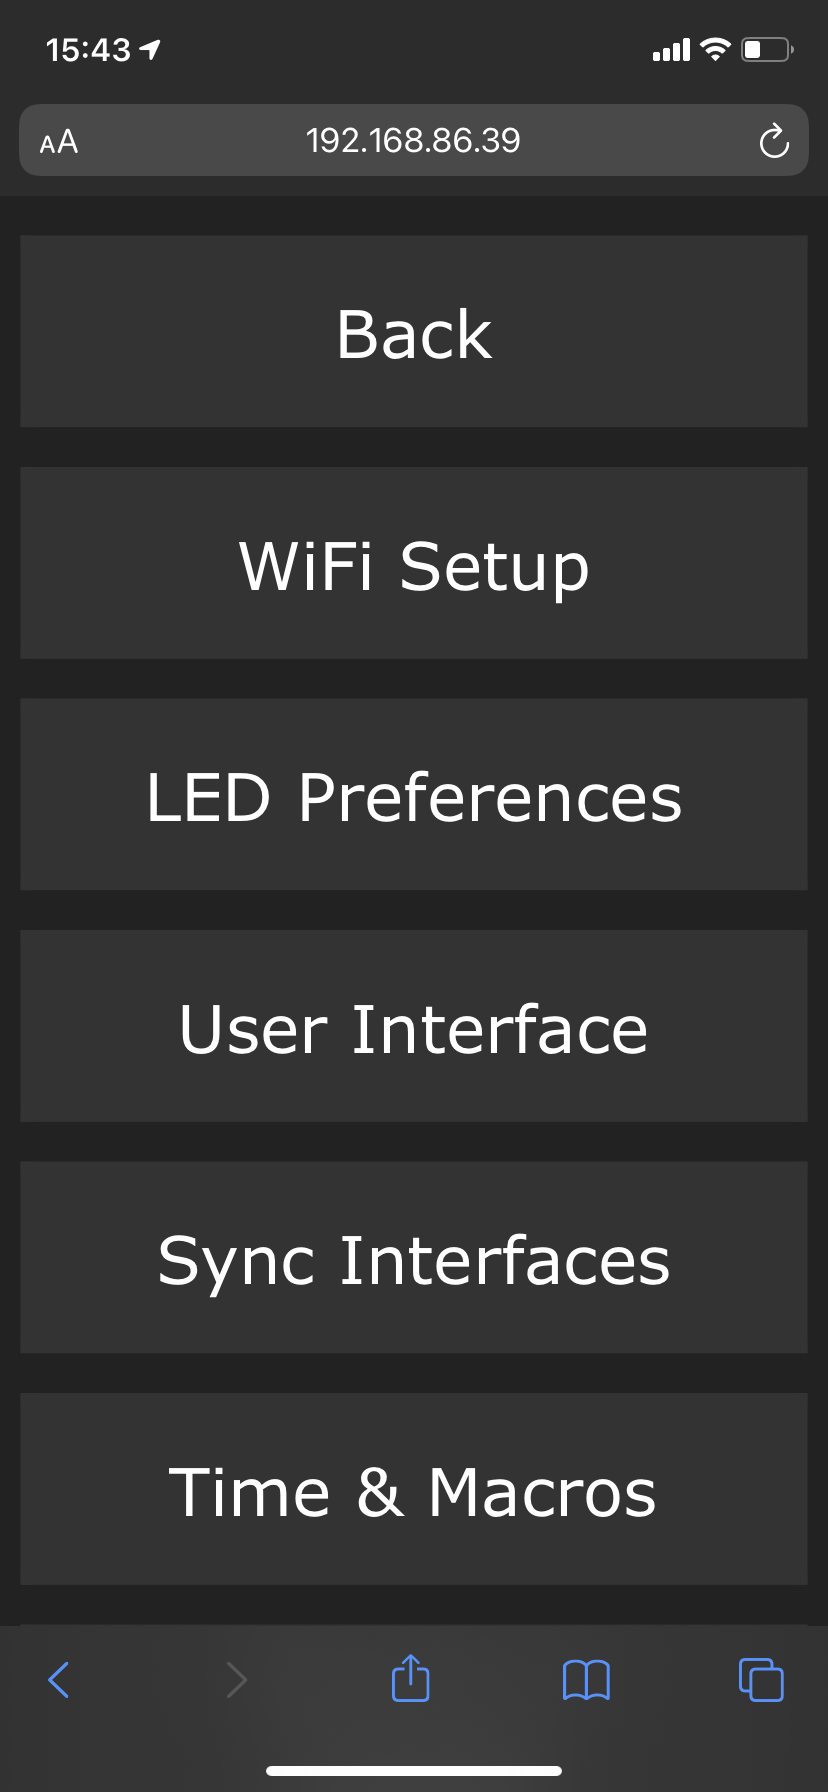Tap the location arrow beside the time
Viewport: 828px width, 1792px height.
pyautogui.click(x=150, y=49)
